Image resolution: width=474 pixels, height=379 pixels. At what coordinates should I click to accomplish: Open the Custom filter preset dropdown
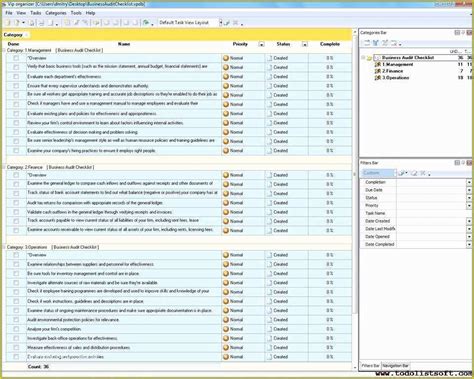tap(395, 173)
